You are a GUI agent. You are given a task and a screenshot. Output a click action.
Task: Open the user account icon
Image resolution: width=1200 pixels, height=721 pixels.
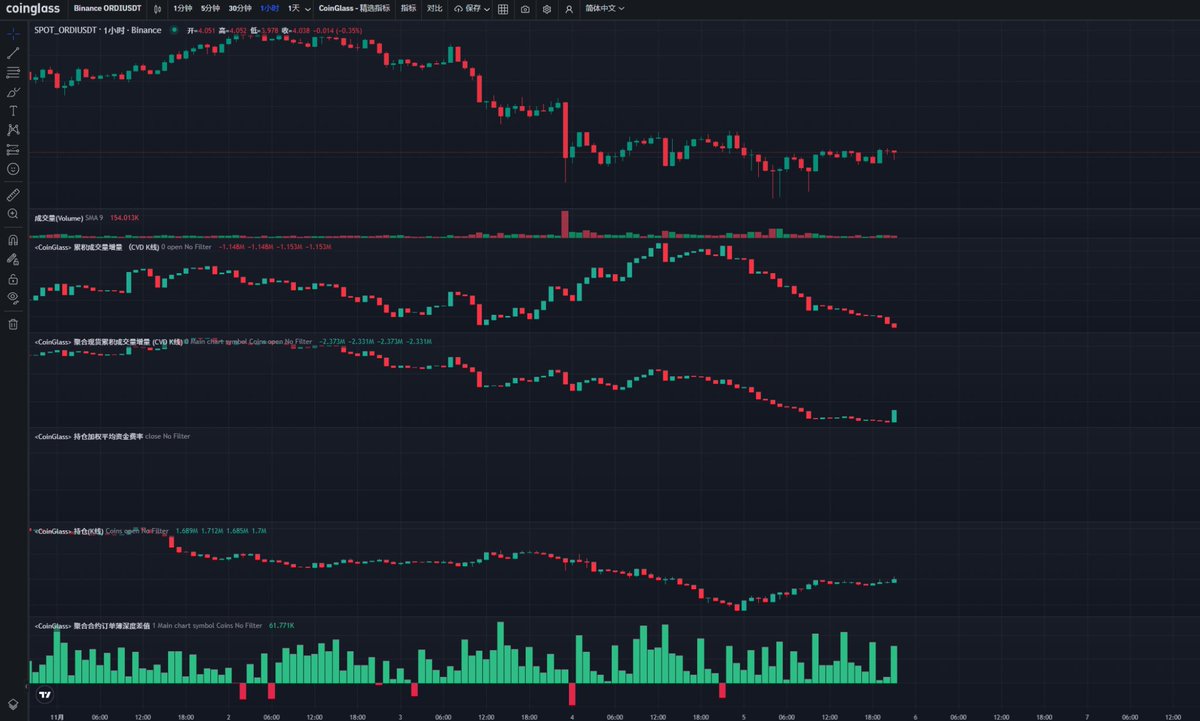[x=569, y=8]
